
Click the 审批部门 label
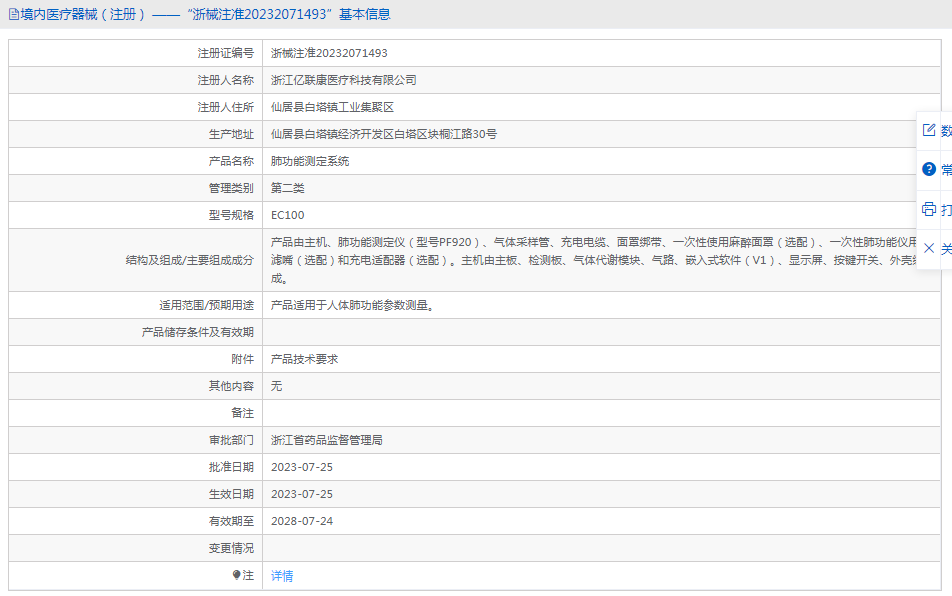tap(231, 440)
